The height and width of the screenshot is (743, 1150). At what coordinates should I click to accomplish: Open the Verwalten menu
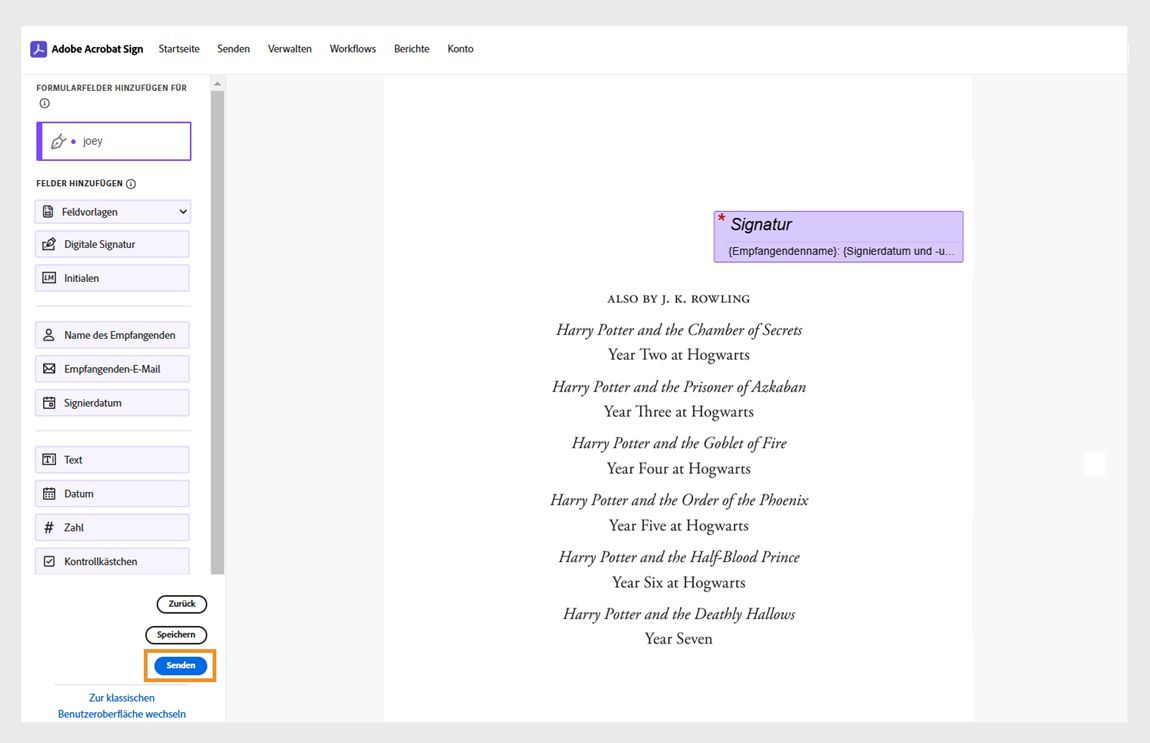click(x=290, y=49)
